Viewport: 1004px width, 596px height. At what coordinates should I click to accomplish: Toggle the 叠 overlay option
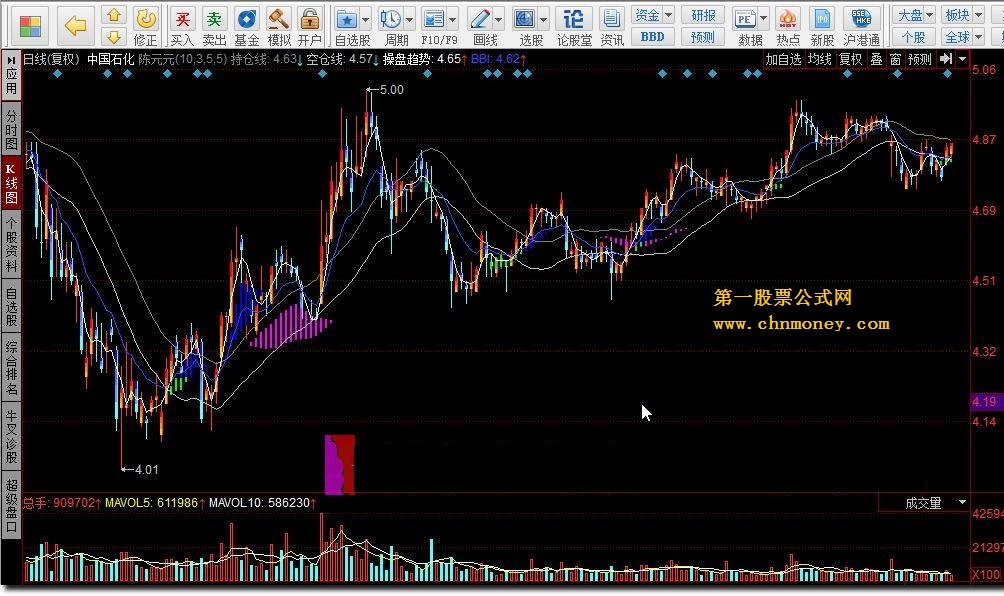coord(876,60)
